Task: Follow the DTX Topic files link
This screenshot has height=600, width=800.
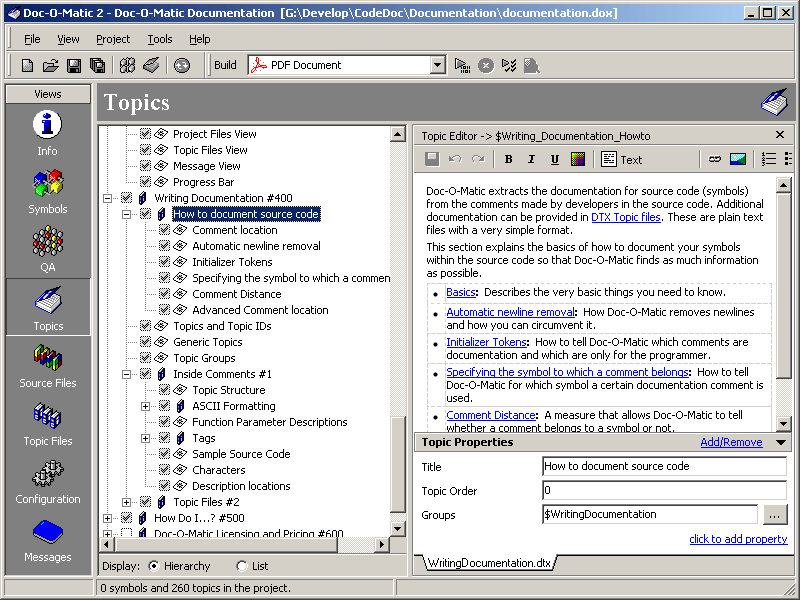Action: point(625,217)
